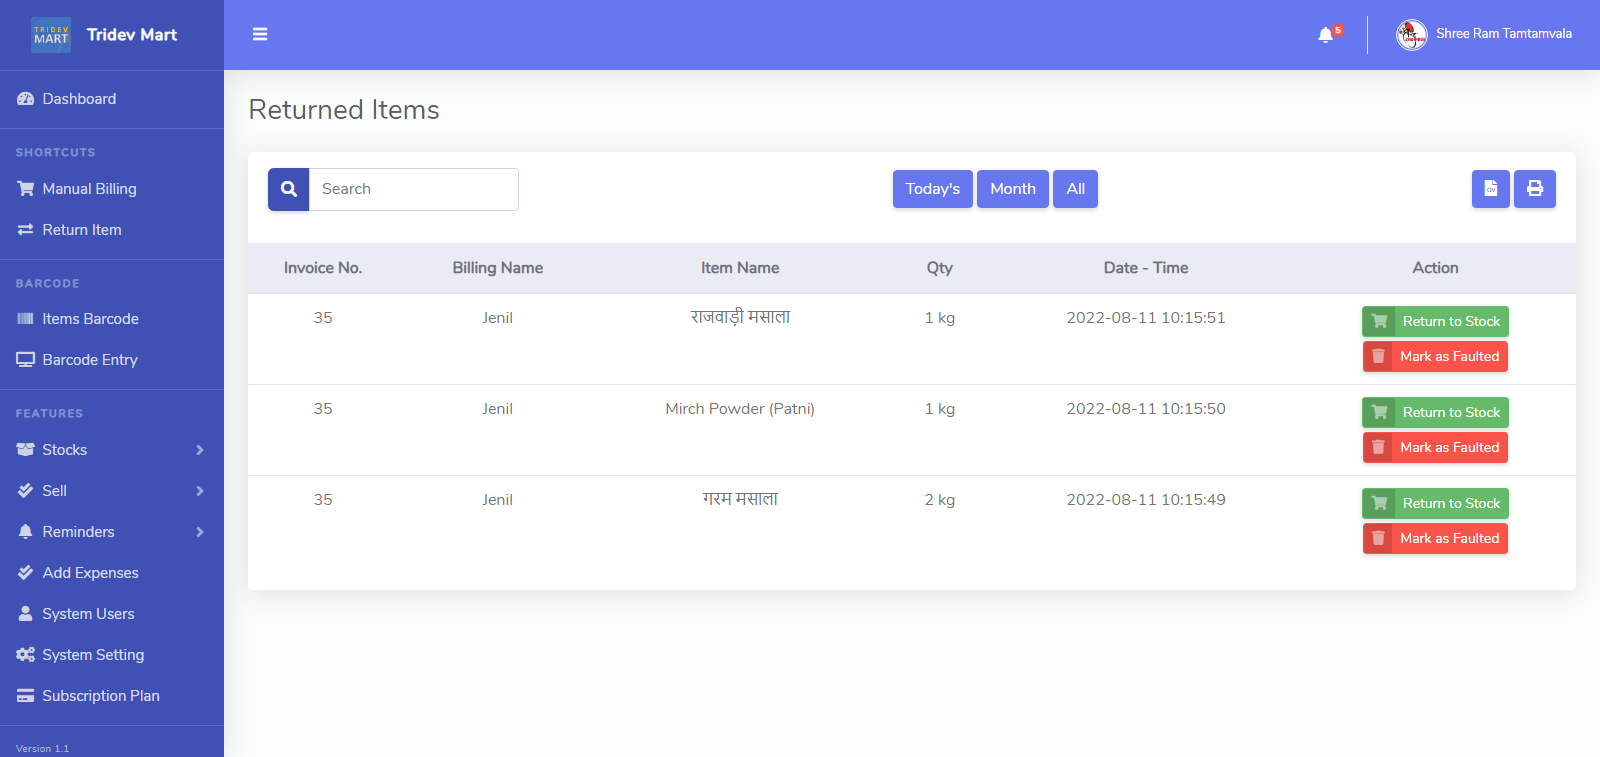The image size is (1600, 757).
Task: Filter by Today's returns
Action: tap(933, 189)
